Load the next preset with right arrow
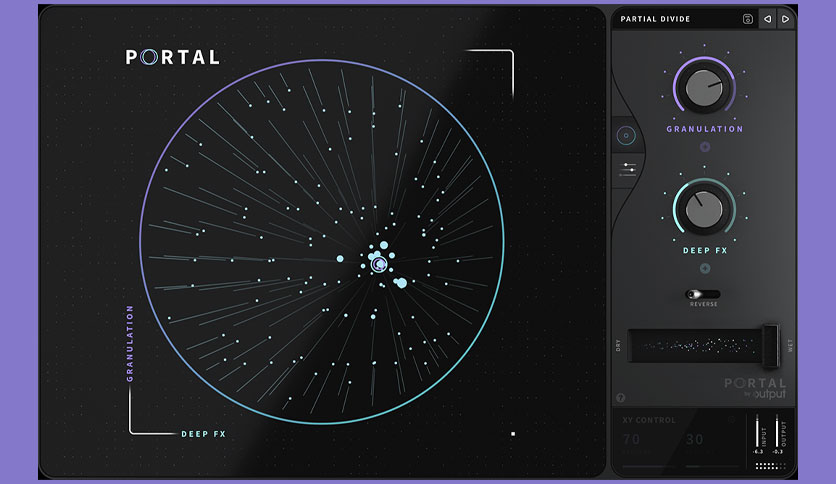The width and height of the screenshot is (836, 484). (785, 19)
